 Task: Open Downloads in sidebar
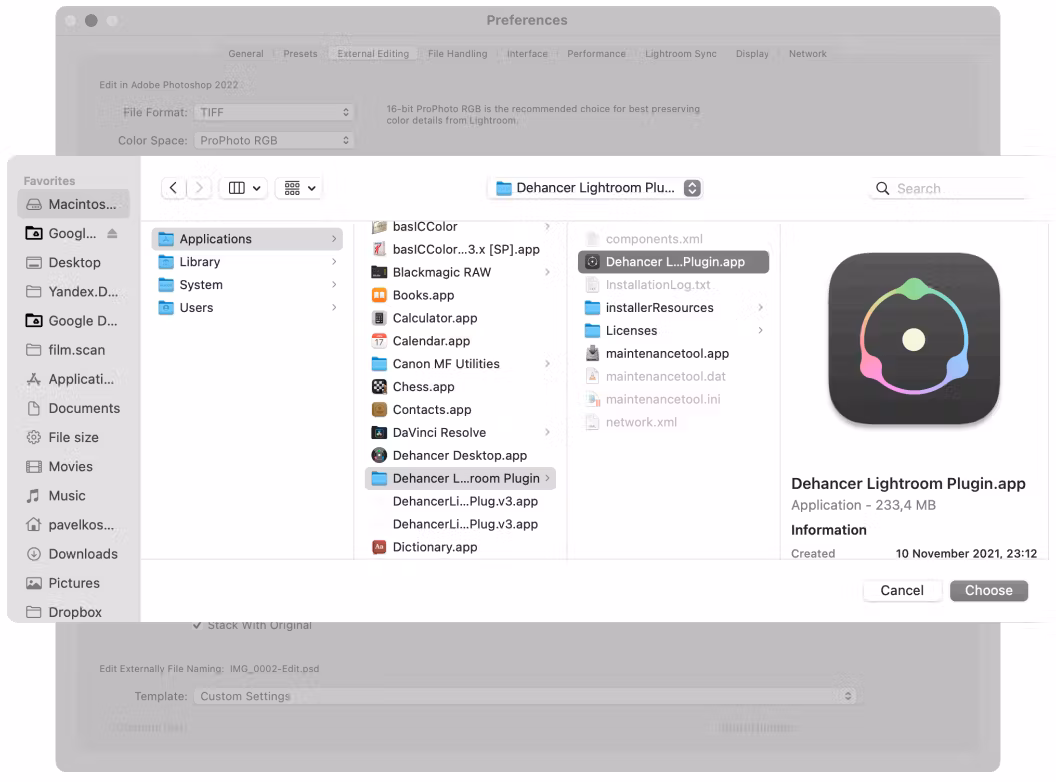(73, 554)
